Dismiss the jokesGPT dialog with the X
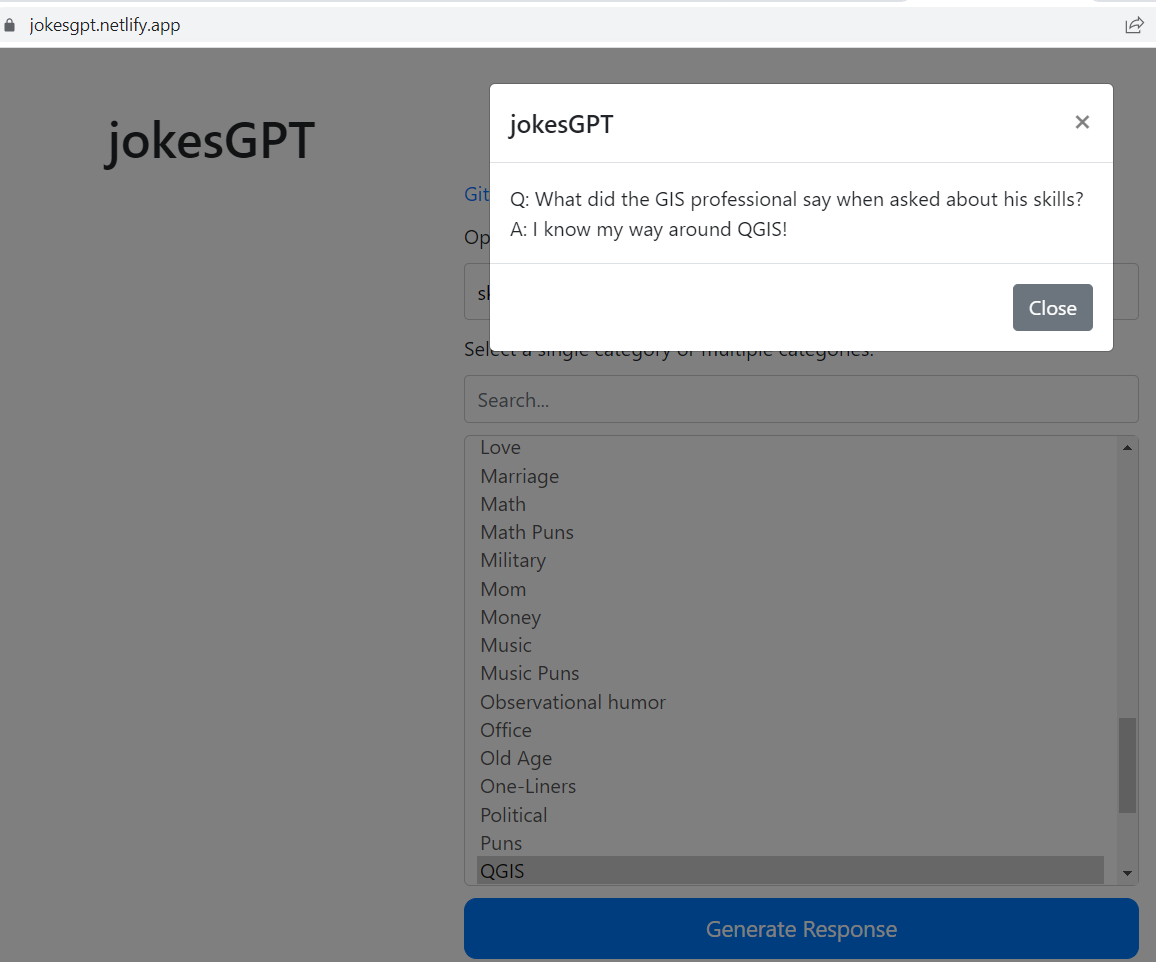This screenshot has height=962, width=1156. 1082,122
